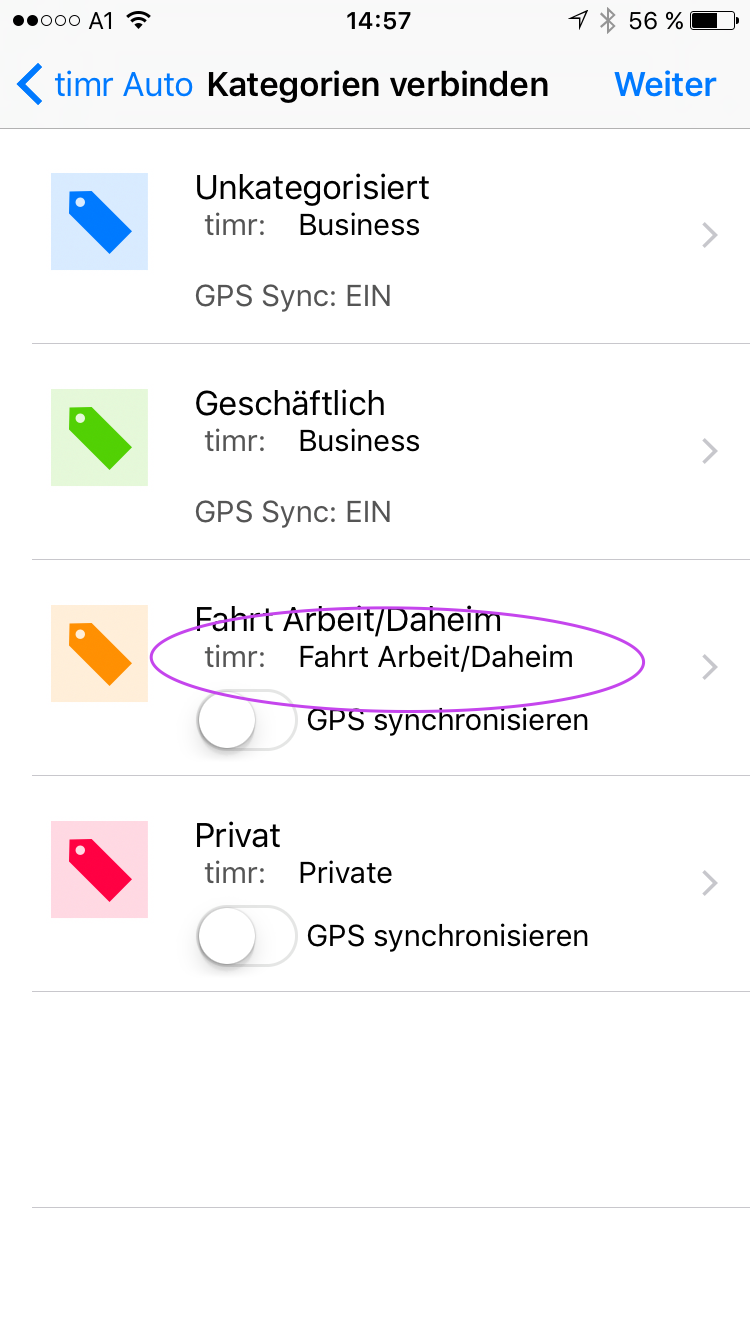
Task: Tap the green Geschäftlich tag icon
Action: (99, 437)
